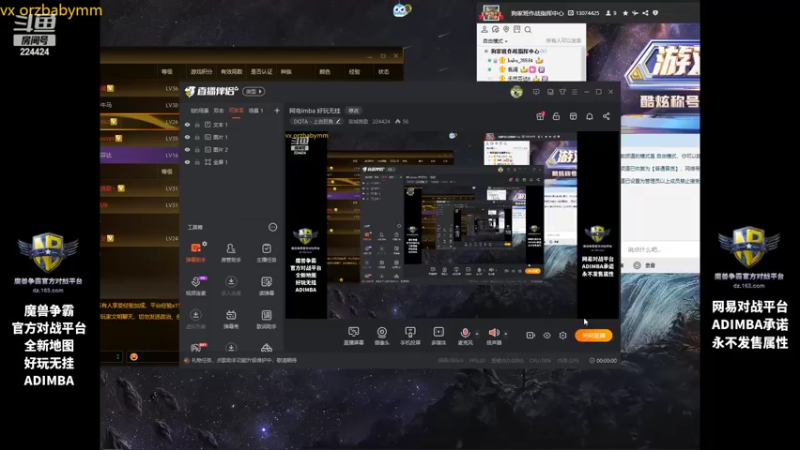
Task: Click the YY chat input field 说点什么
Action: pos(660,249)
